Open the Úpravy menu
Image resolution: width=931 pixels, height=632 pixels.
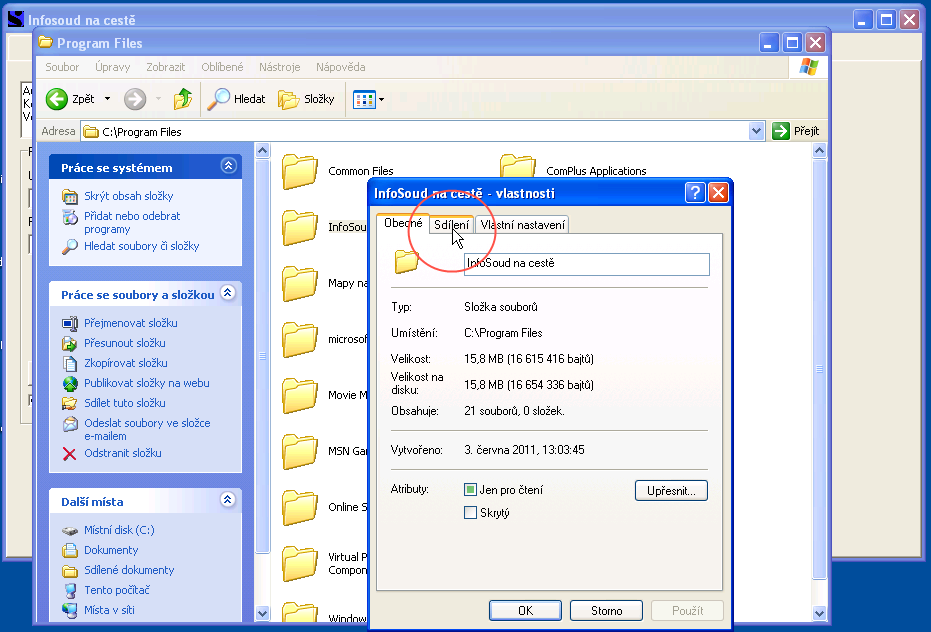tap(113, 67)
